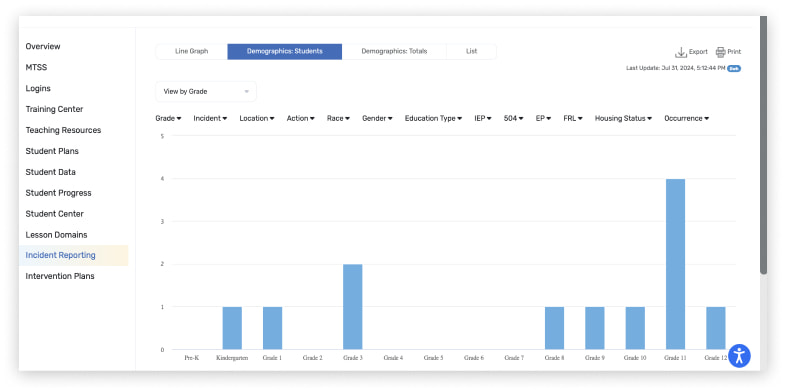Click the Grade 4 axis label

393,358
